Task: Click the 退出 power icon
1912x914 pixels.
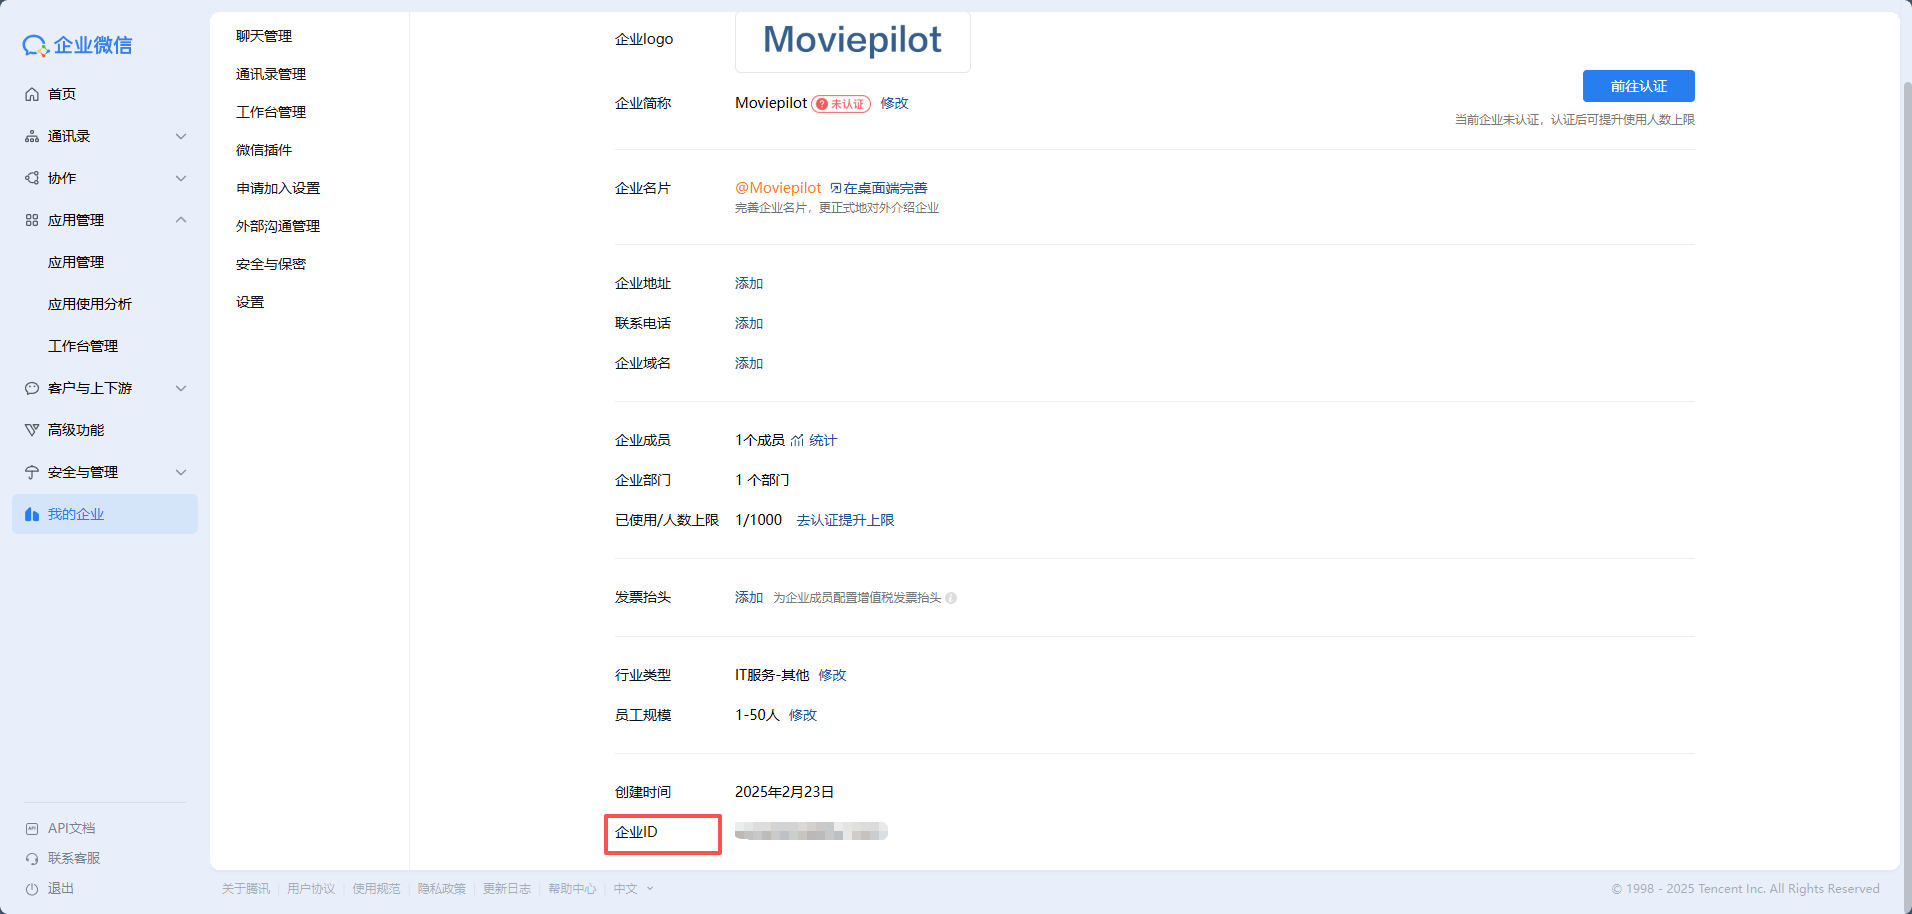Action: click(x=32, y=889)
